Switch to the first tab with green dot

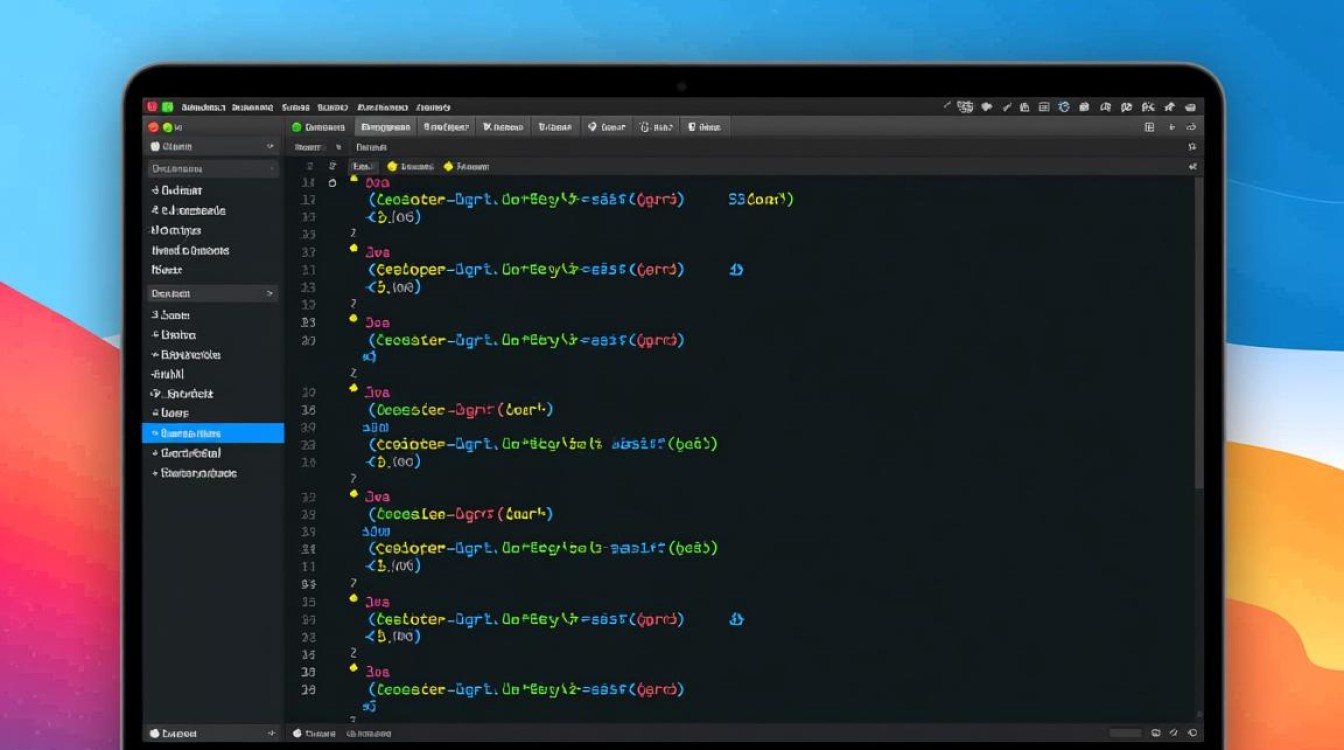click(318, 127)
